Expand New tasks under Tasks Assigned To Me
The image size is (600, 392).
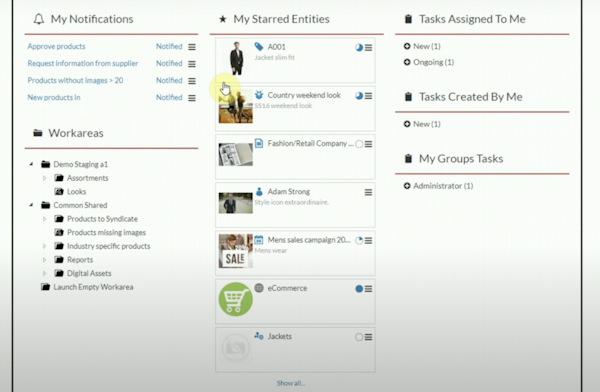[x=407, y=46]
